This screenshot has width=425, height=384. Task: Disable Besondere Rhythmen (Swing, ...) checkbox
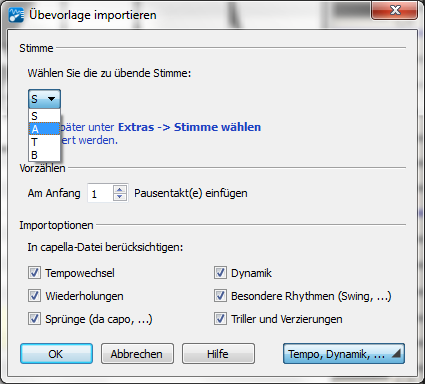tap(220, 296)
